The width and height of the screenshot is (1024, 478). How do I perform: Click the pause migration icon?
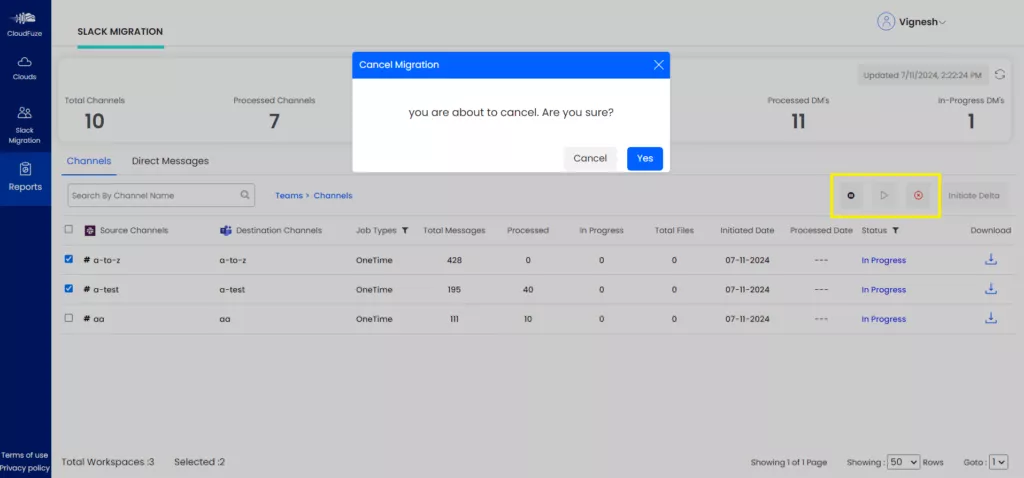[851, 195]
